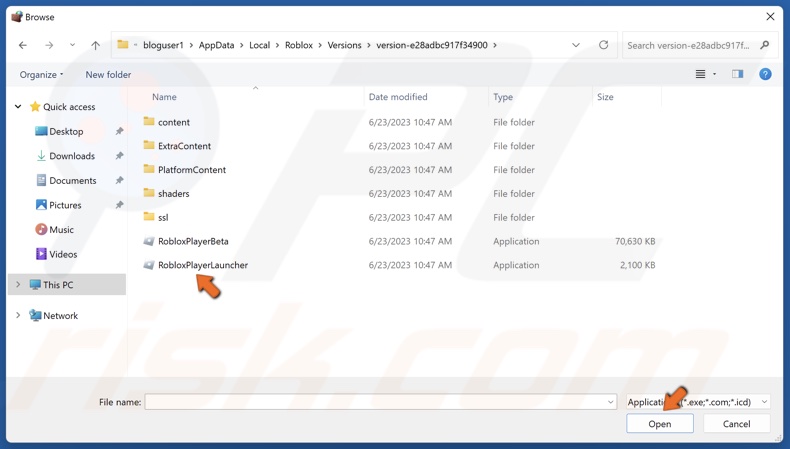
Task: Expand the address bar history dropdown
Action: coord(575,45)
